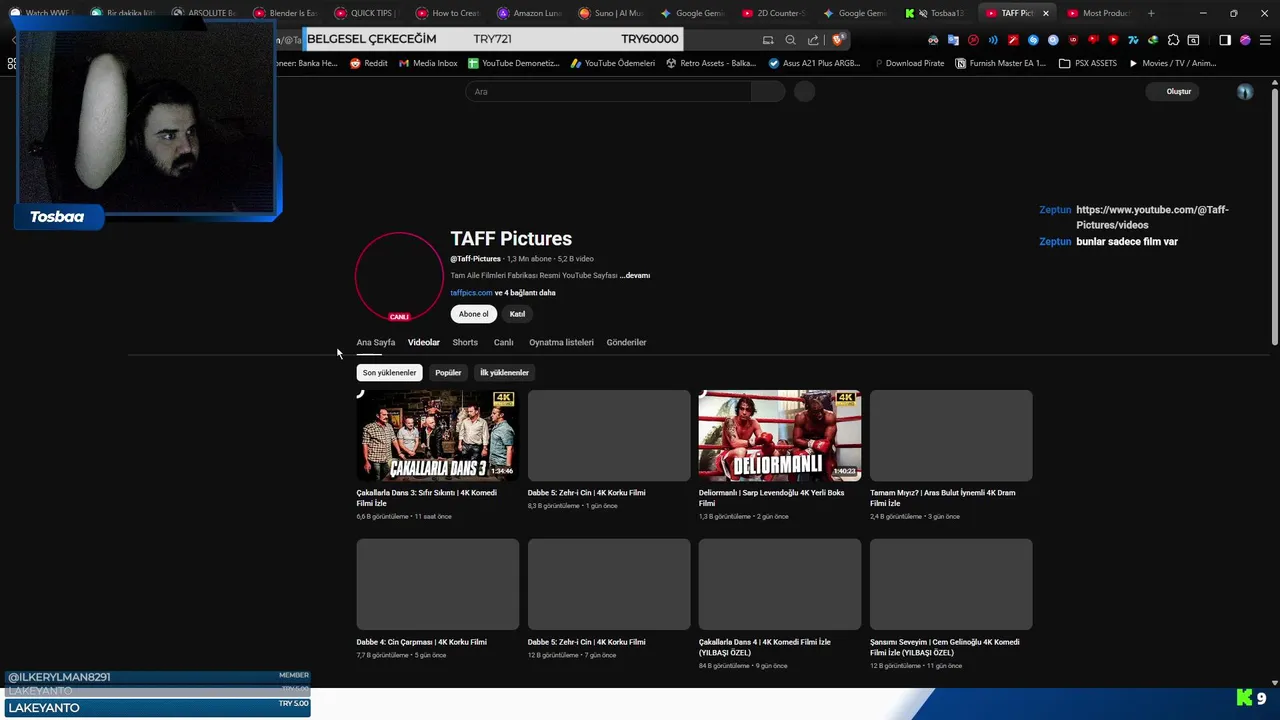Switch to the Suno AI Music tab
The height and width of the screenshot is (720, 1280).
click(x=611, y=13)
